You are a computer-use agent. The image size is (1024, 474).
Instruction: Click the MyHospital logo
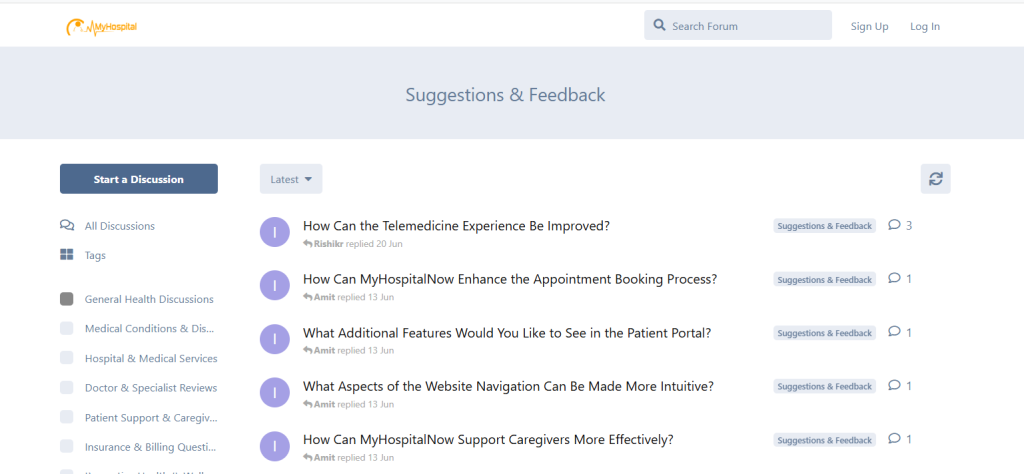pyautogui.click(x=101, y=27)
